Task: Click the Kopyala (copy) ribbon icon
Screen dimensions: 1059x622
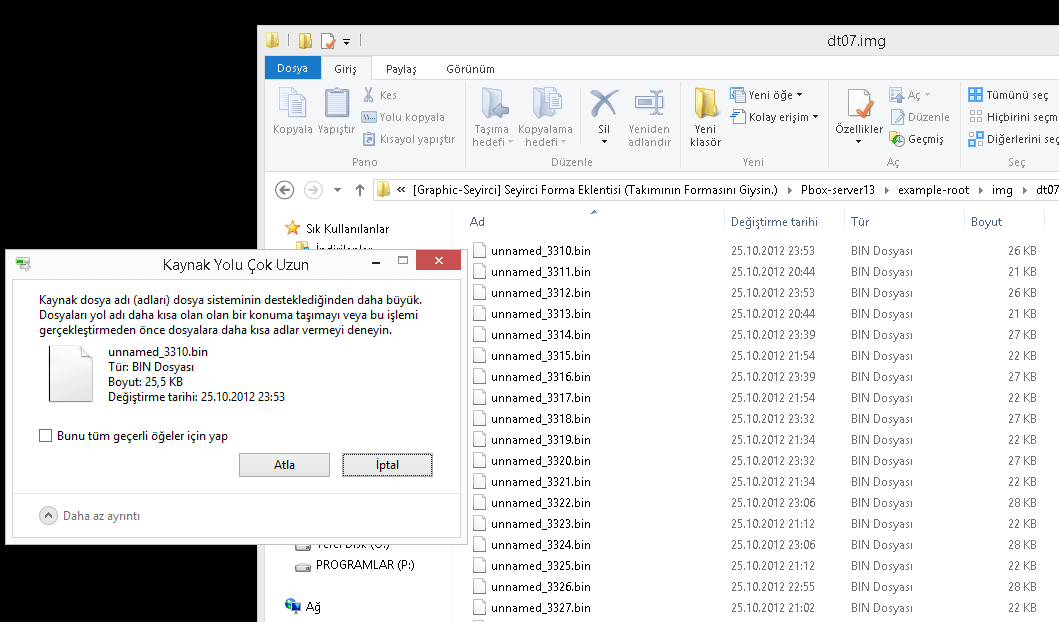Action: pos(292,105)
